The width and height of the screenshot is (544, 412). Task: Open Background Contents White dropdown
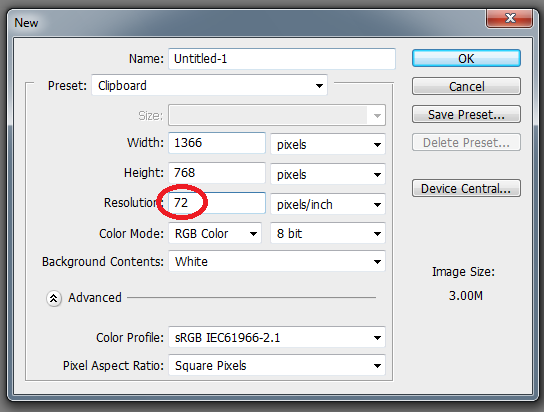click(277, 261)
